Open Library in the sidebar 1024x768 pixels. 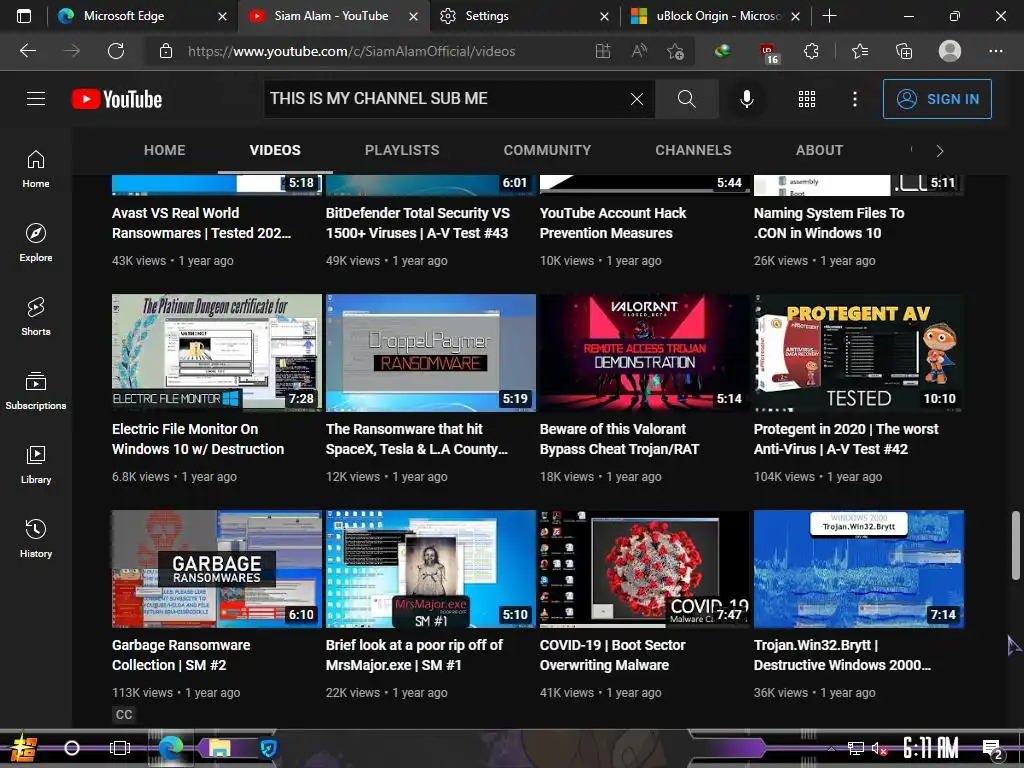click(x=36, y=464)
